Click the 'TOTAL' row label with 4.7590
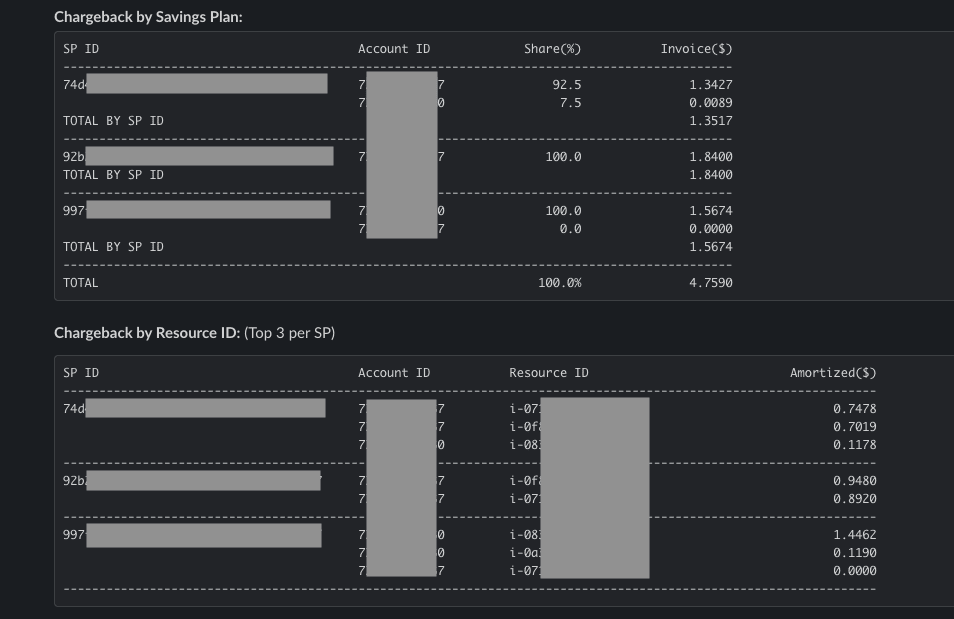 click(x=80, y=282)
